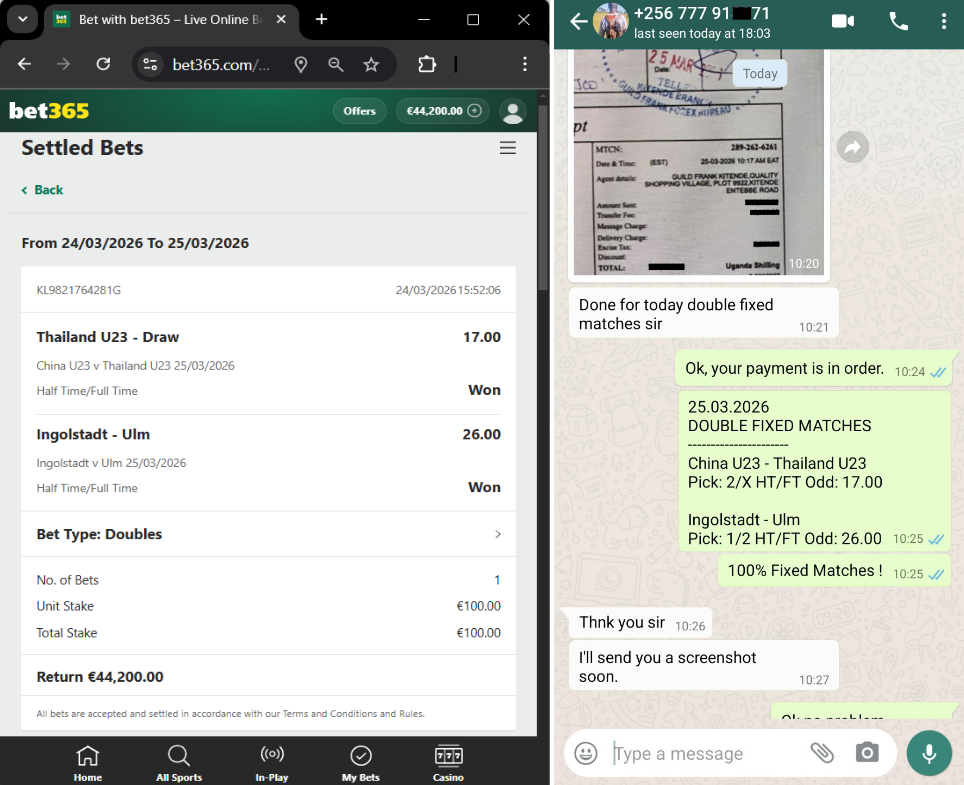964x785 pixels.
Task: Forward the receipt photo
Action: 852,147
